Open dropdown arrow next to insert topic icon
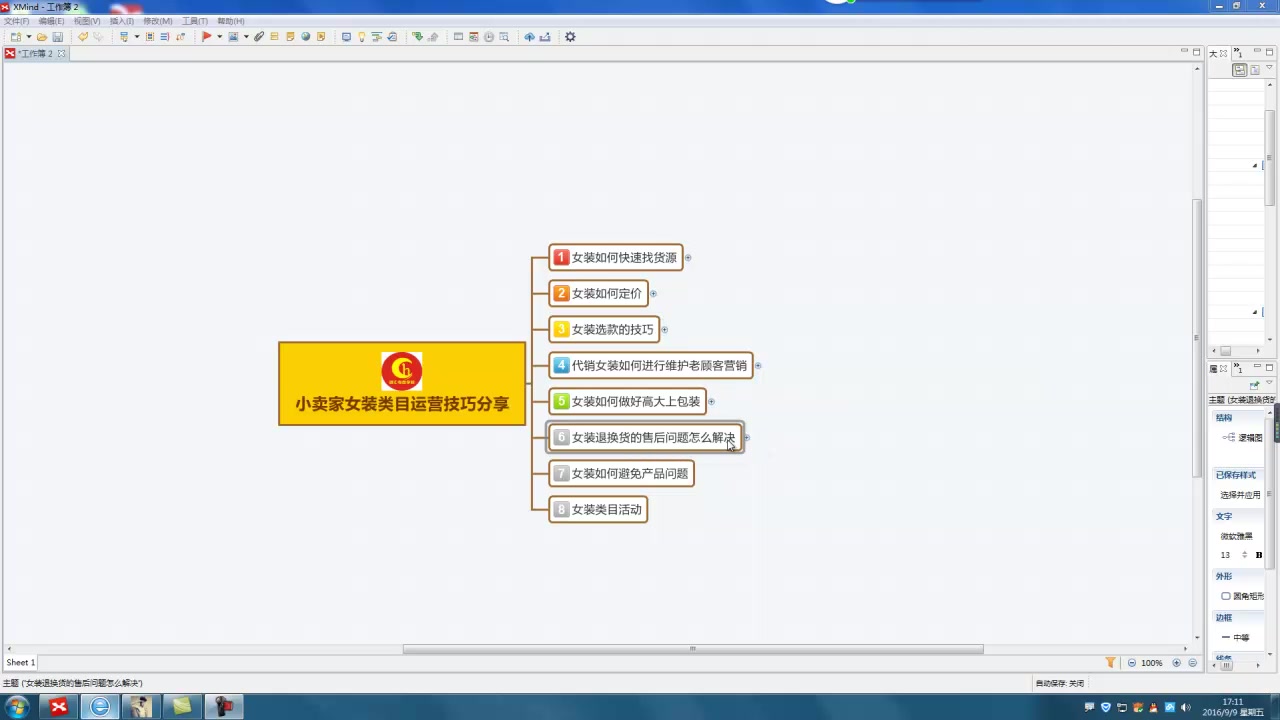Screen dimensions: 1280x720 point(137,37)
